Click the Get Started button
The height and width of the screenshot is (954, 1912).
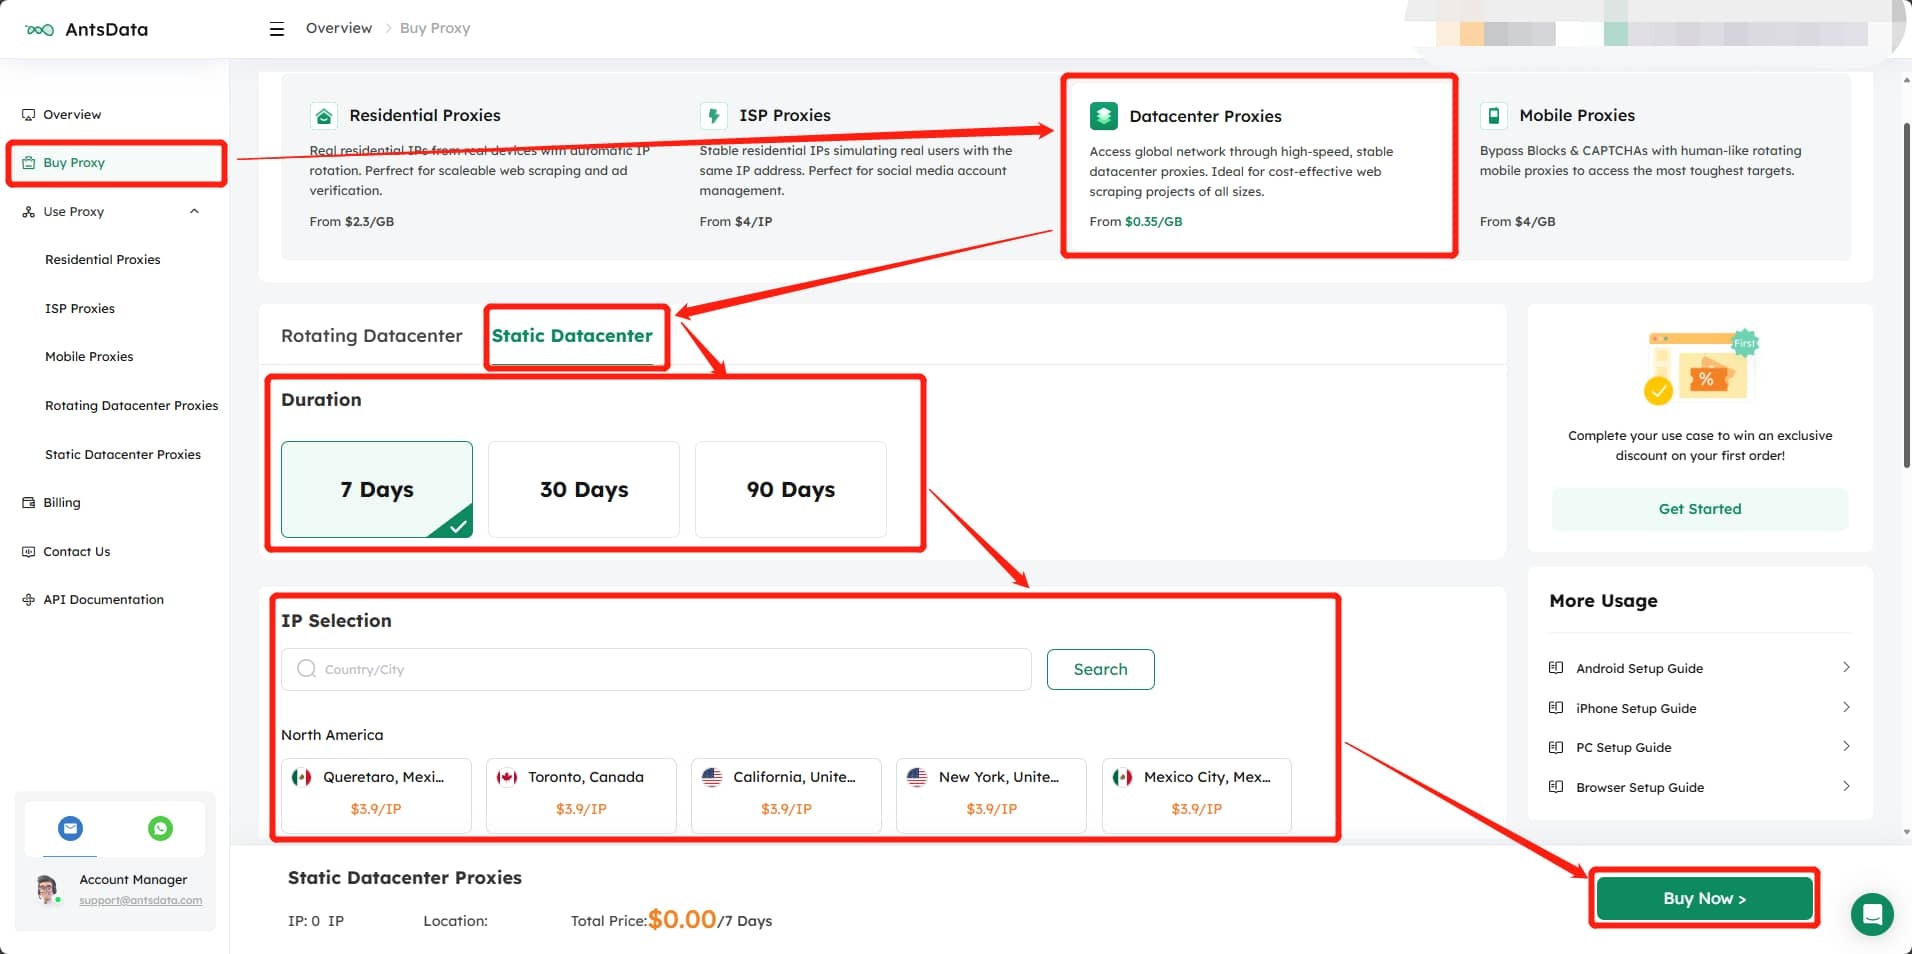tap(1700, 509)
